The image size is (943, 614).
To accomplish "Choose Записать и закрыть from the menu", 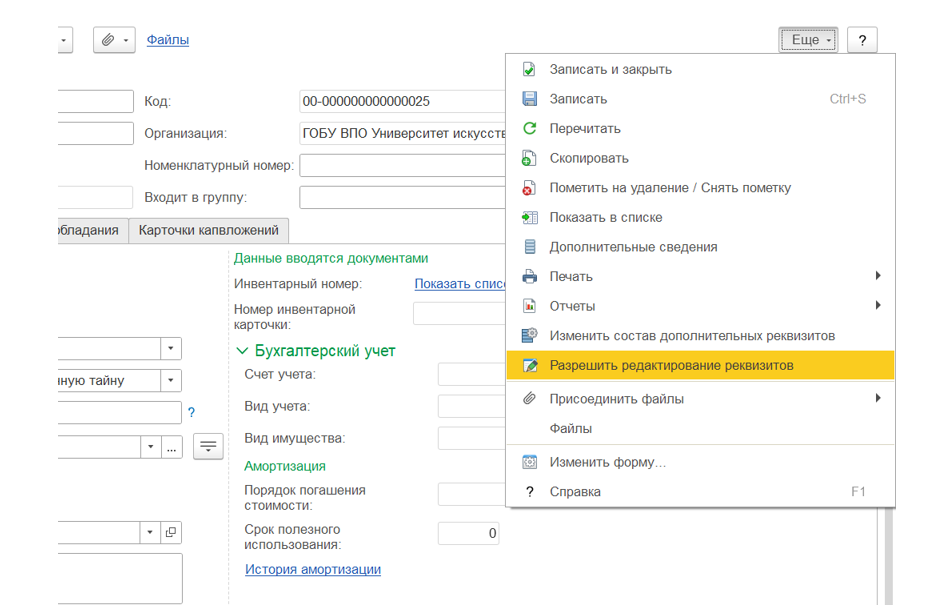I will [700, 70].
